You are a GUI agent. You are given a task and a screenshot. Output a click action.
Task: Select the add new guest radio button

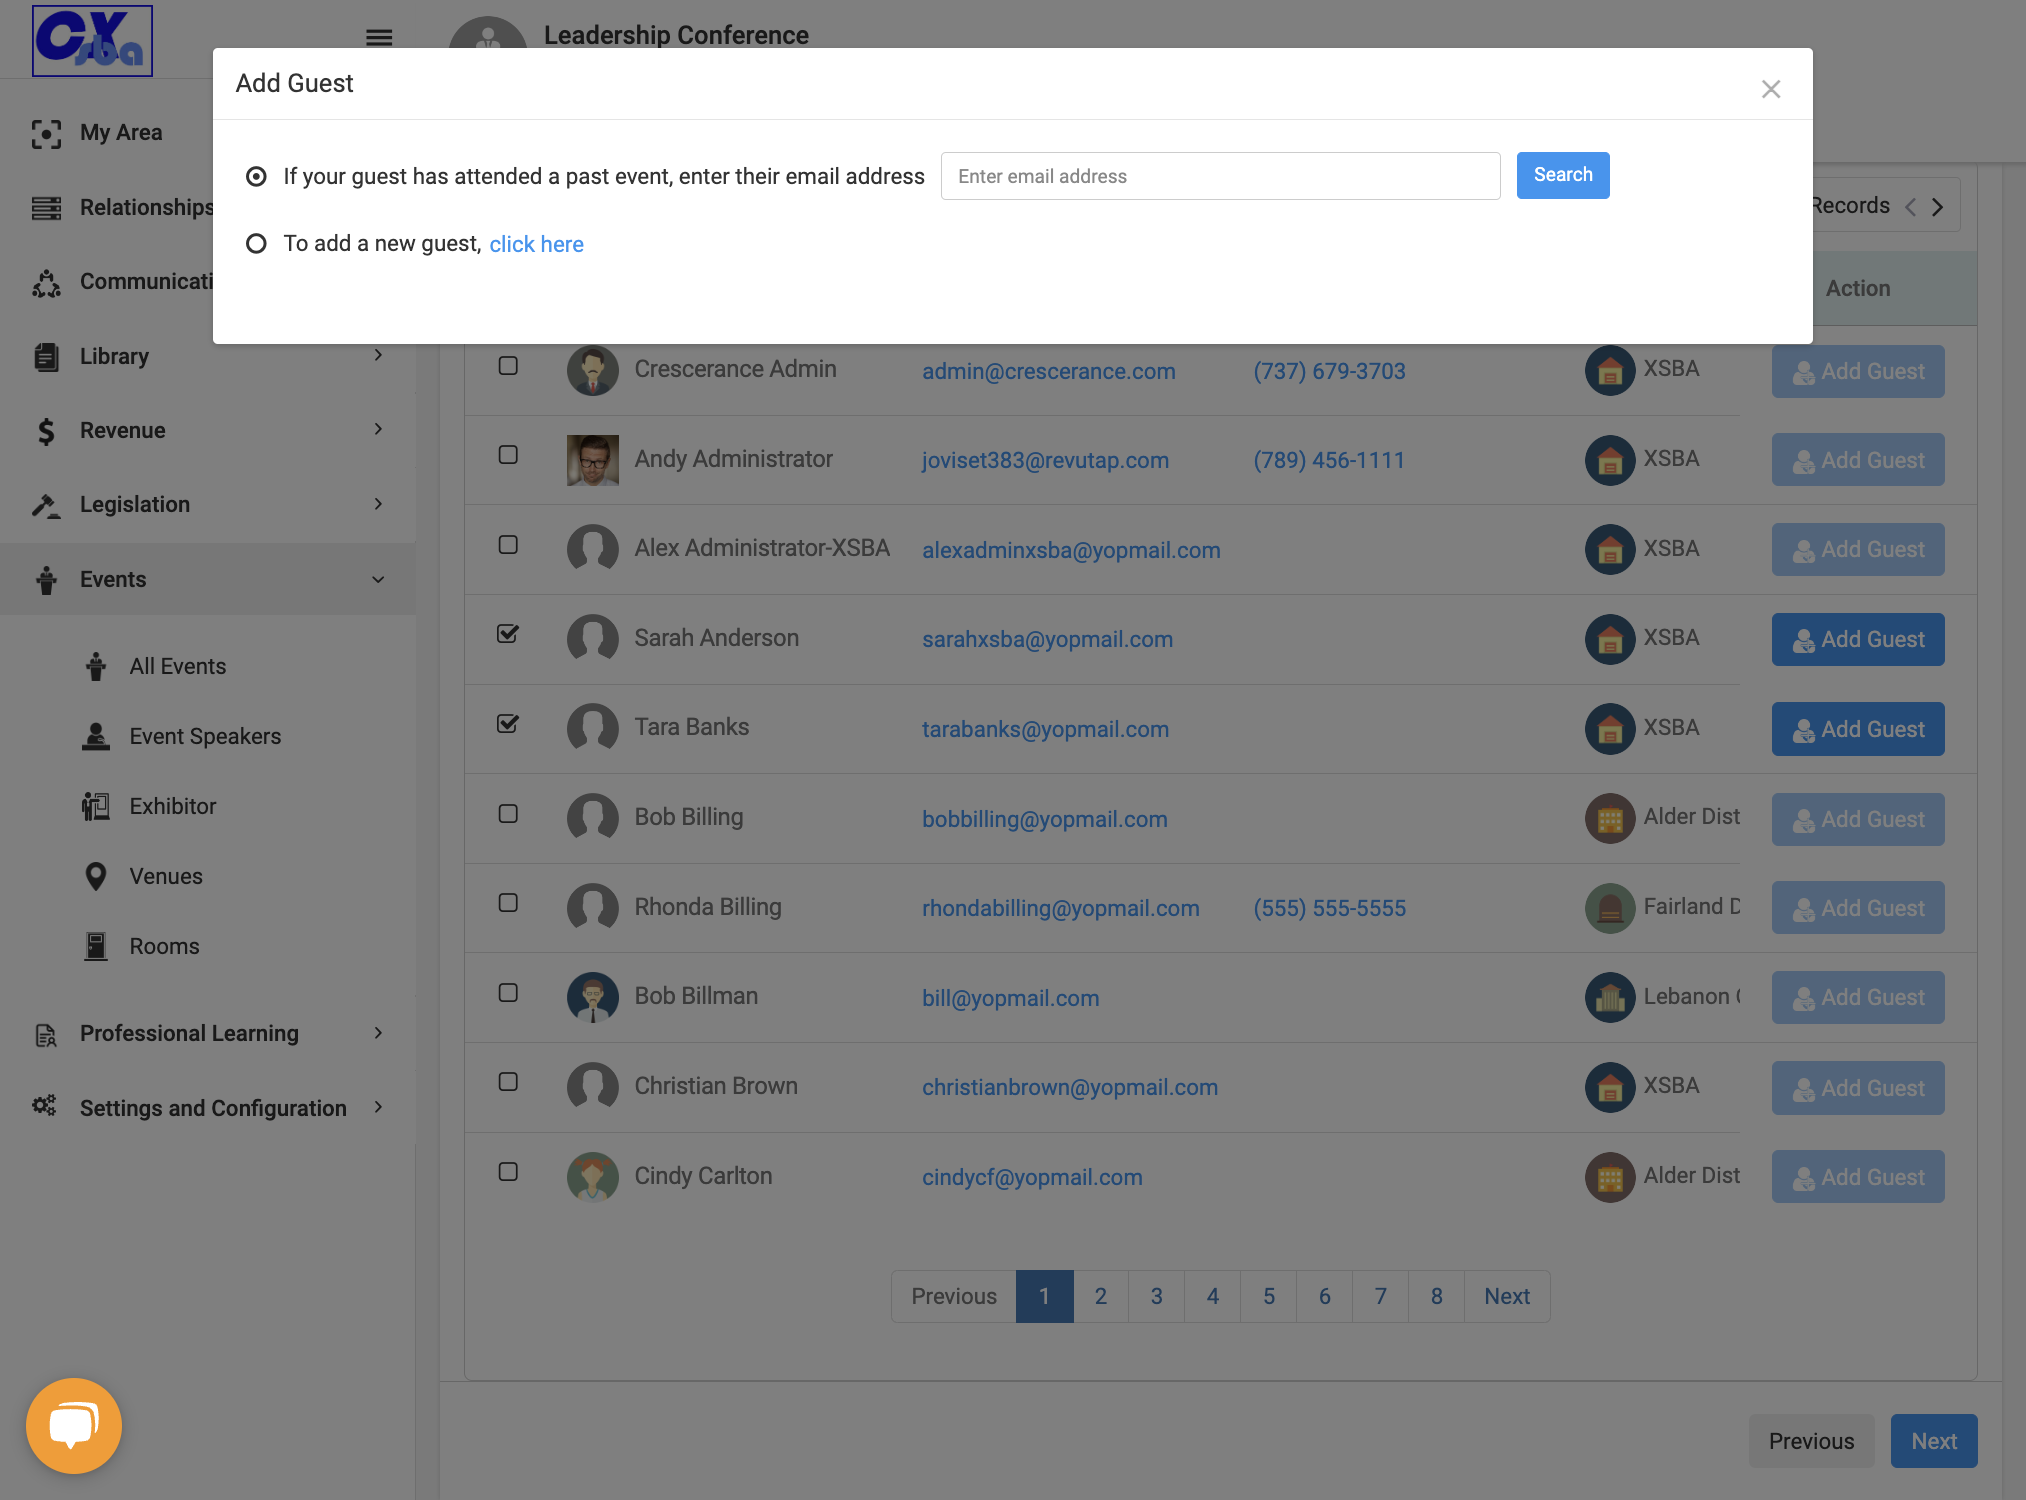click(256, 244)
